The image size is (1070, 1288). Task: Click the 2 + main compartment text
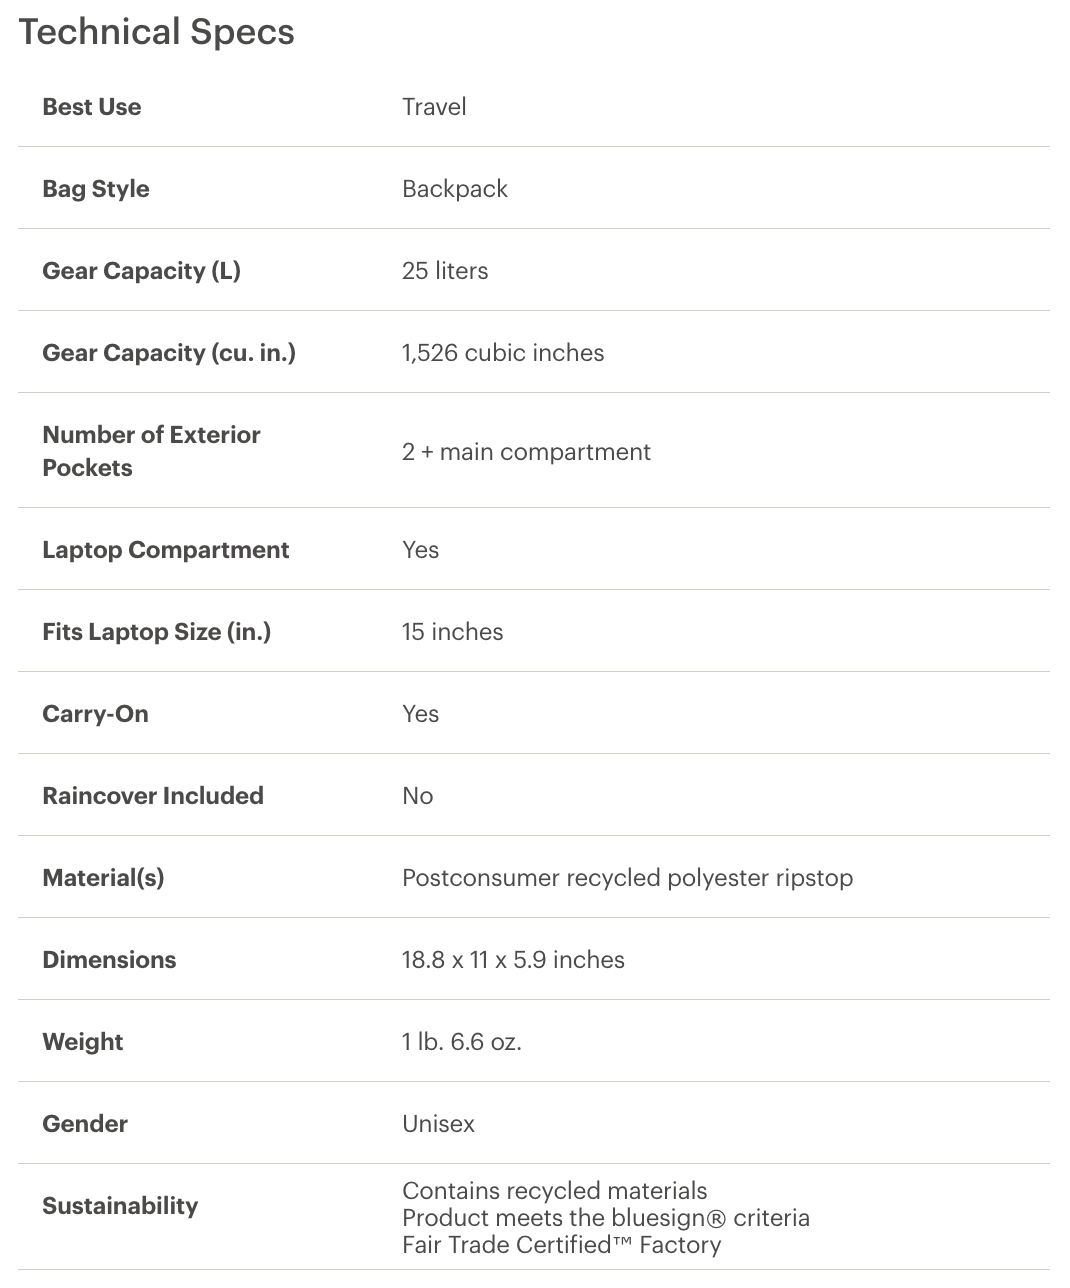(526, 452)
